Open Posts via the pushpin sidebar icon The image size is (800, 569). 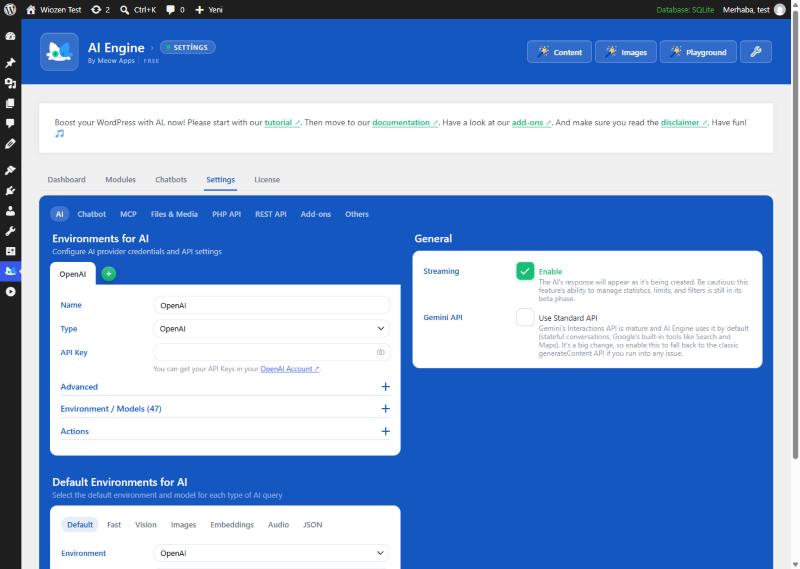click(10, 63)
